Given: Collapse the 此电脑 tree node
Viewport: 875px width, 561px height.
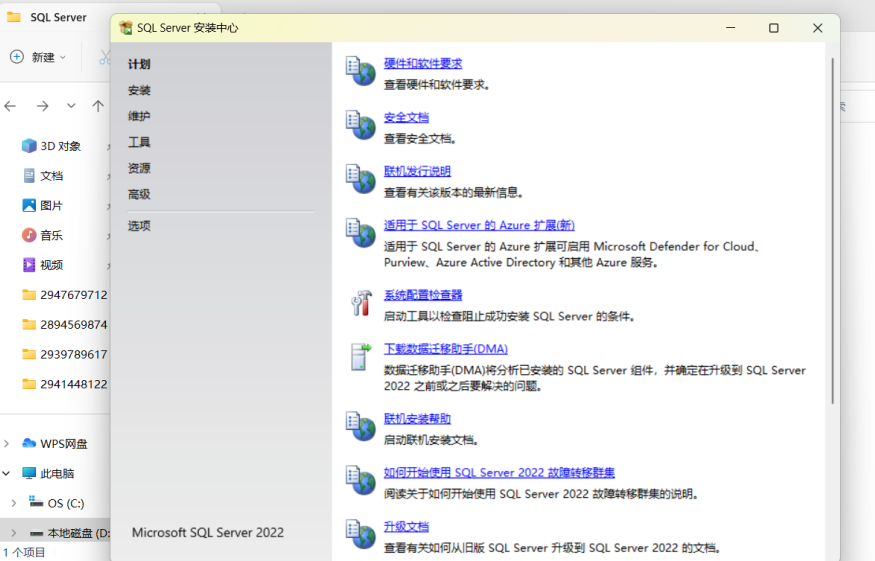Looking at the screenshot, I should (x=6, y=473).
